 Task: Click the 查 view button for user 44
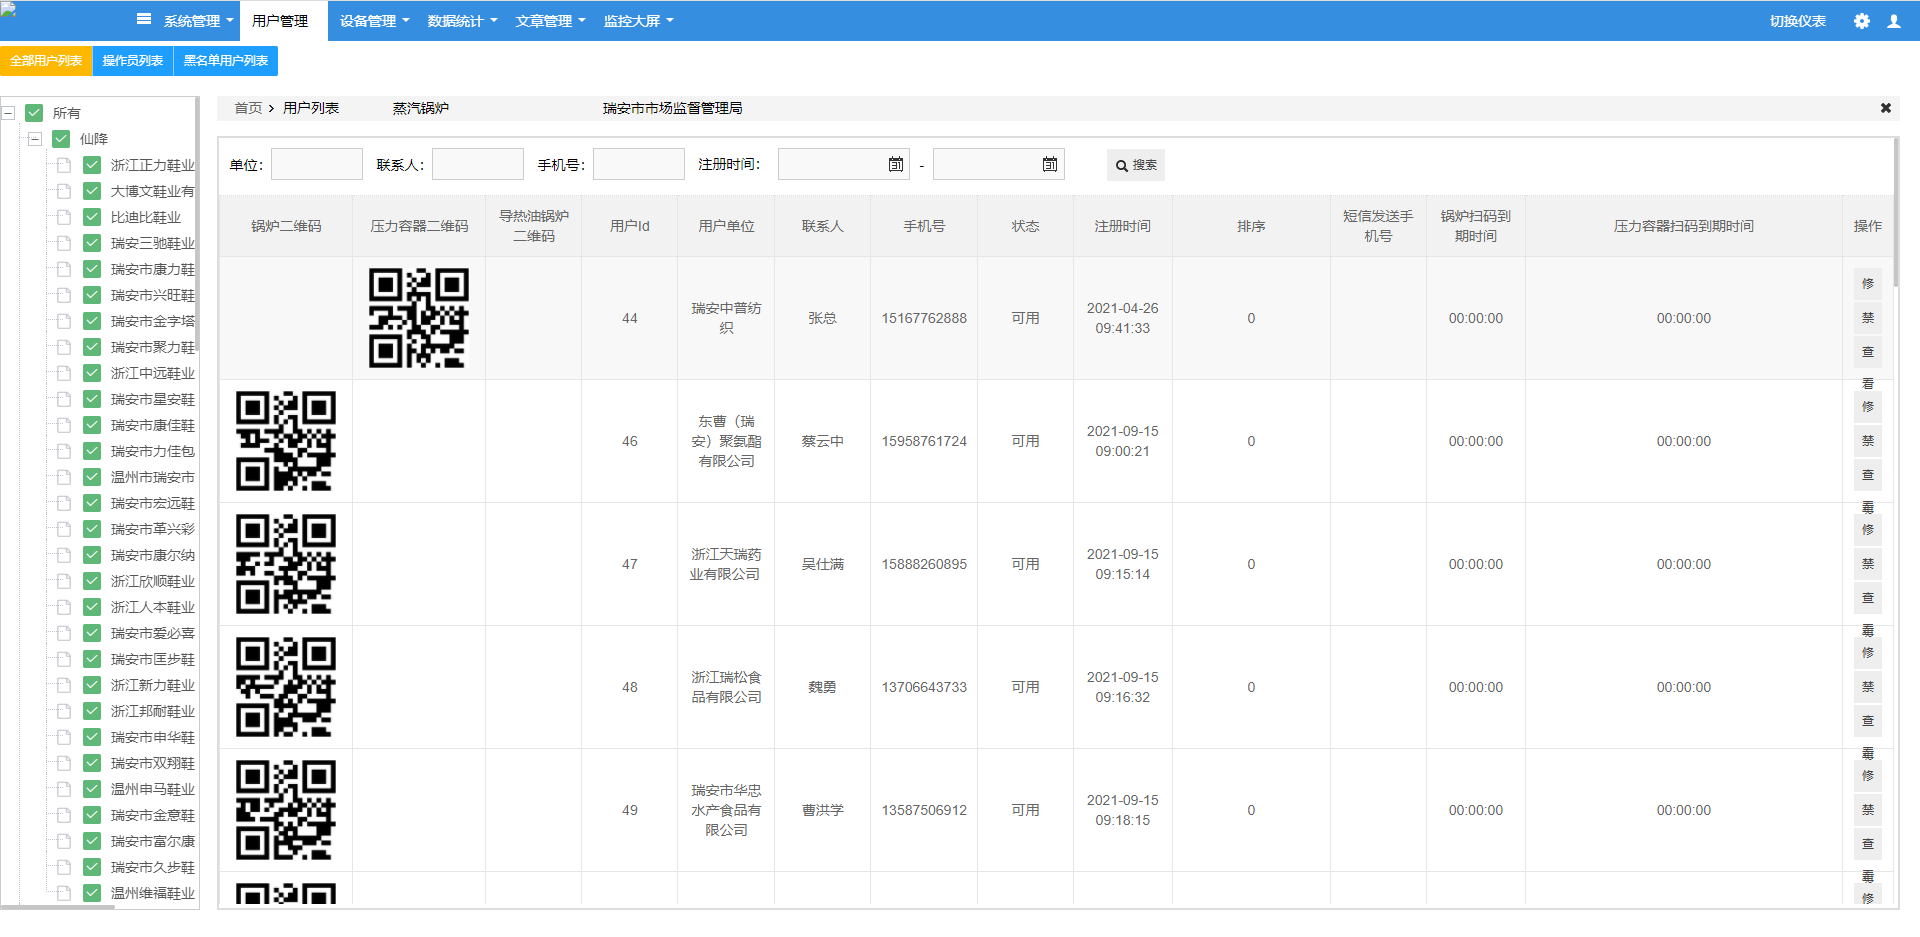(x=1867, y=352)
